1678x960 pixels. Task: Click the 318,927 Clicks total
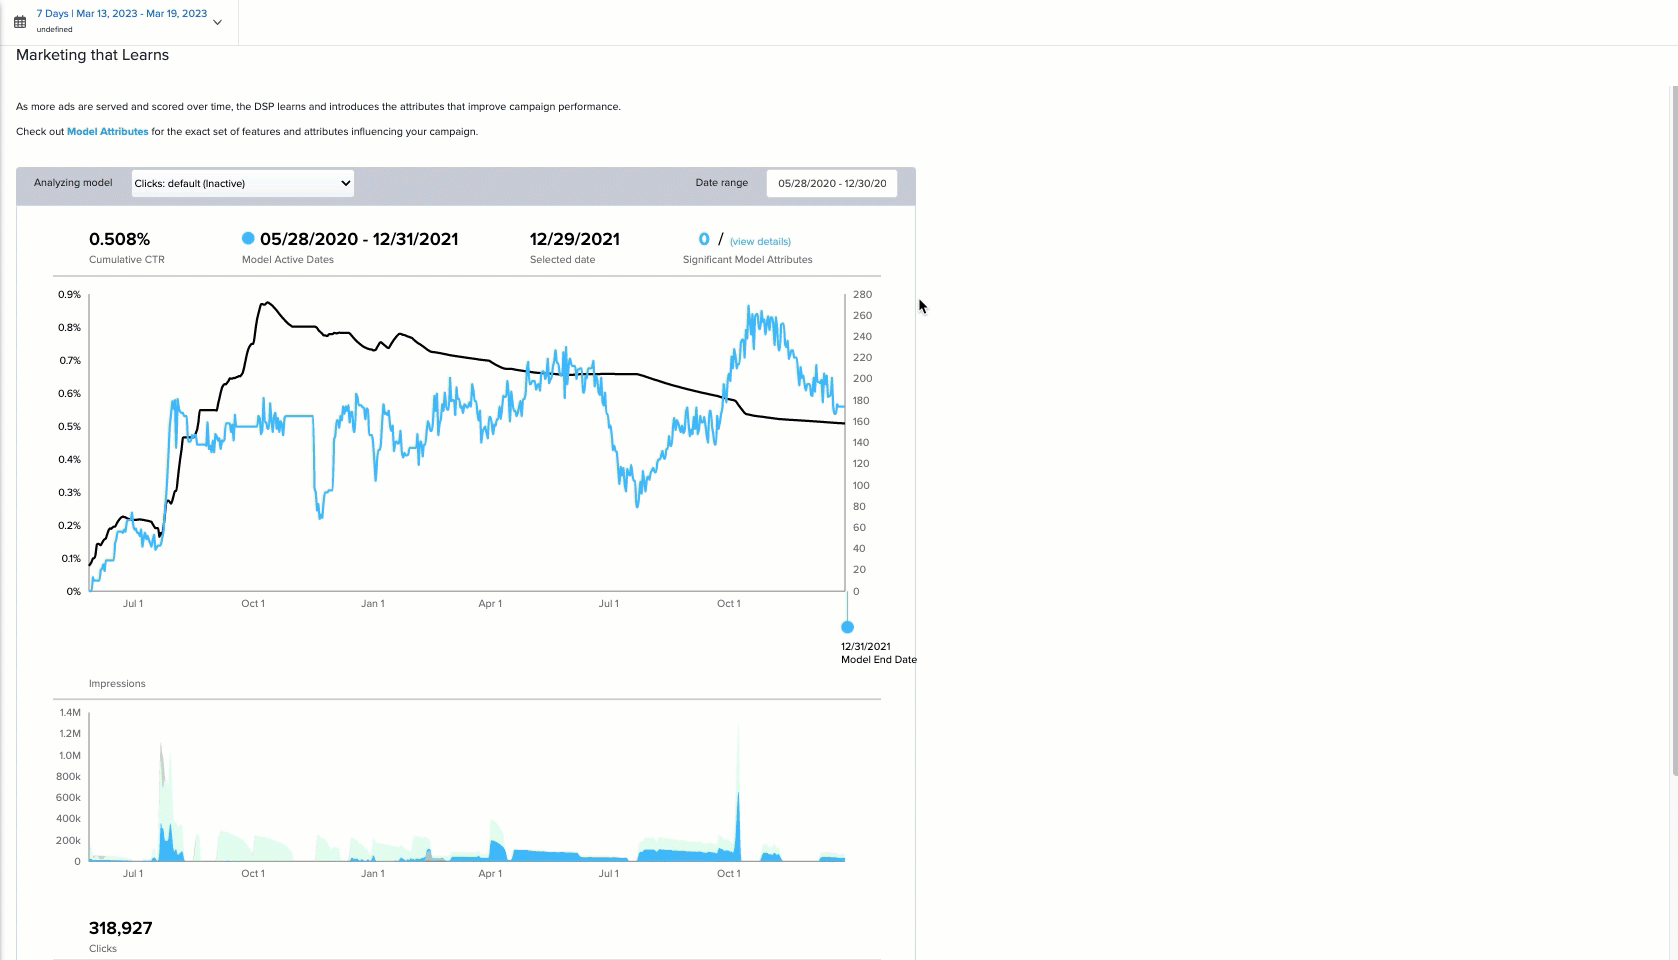[x=120, y=928]
